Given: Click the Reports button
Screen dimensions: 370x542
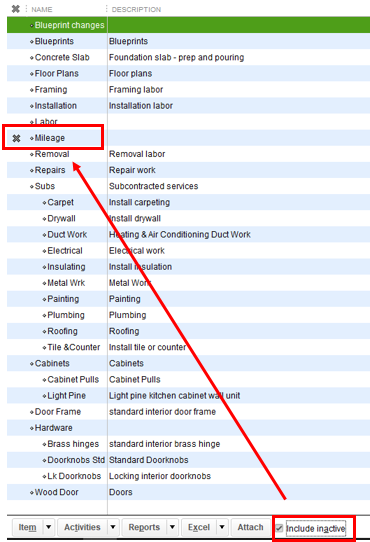Looking at the screenshot, I should point(144,527).
